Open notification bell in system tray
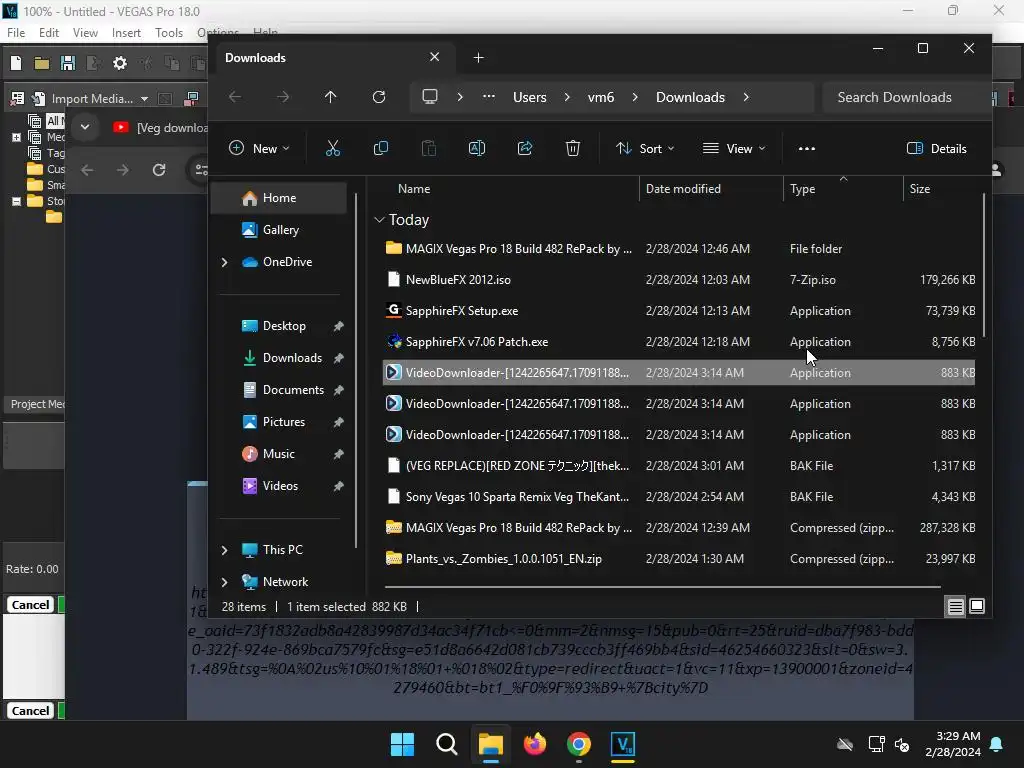This screenshot has width=1024, height=768. coord(997,744)
